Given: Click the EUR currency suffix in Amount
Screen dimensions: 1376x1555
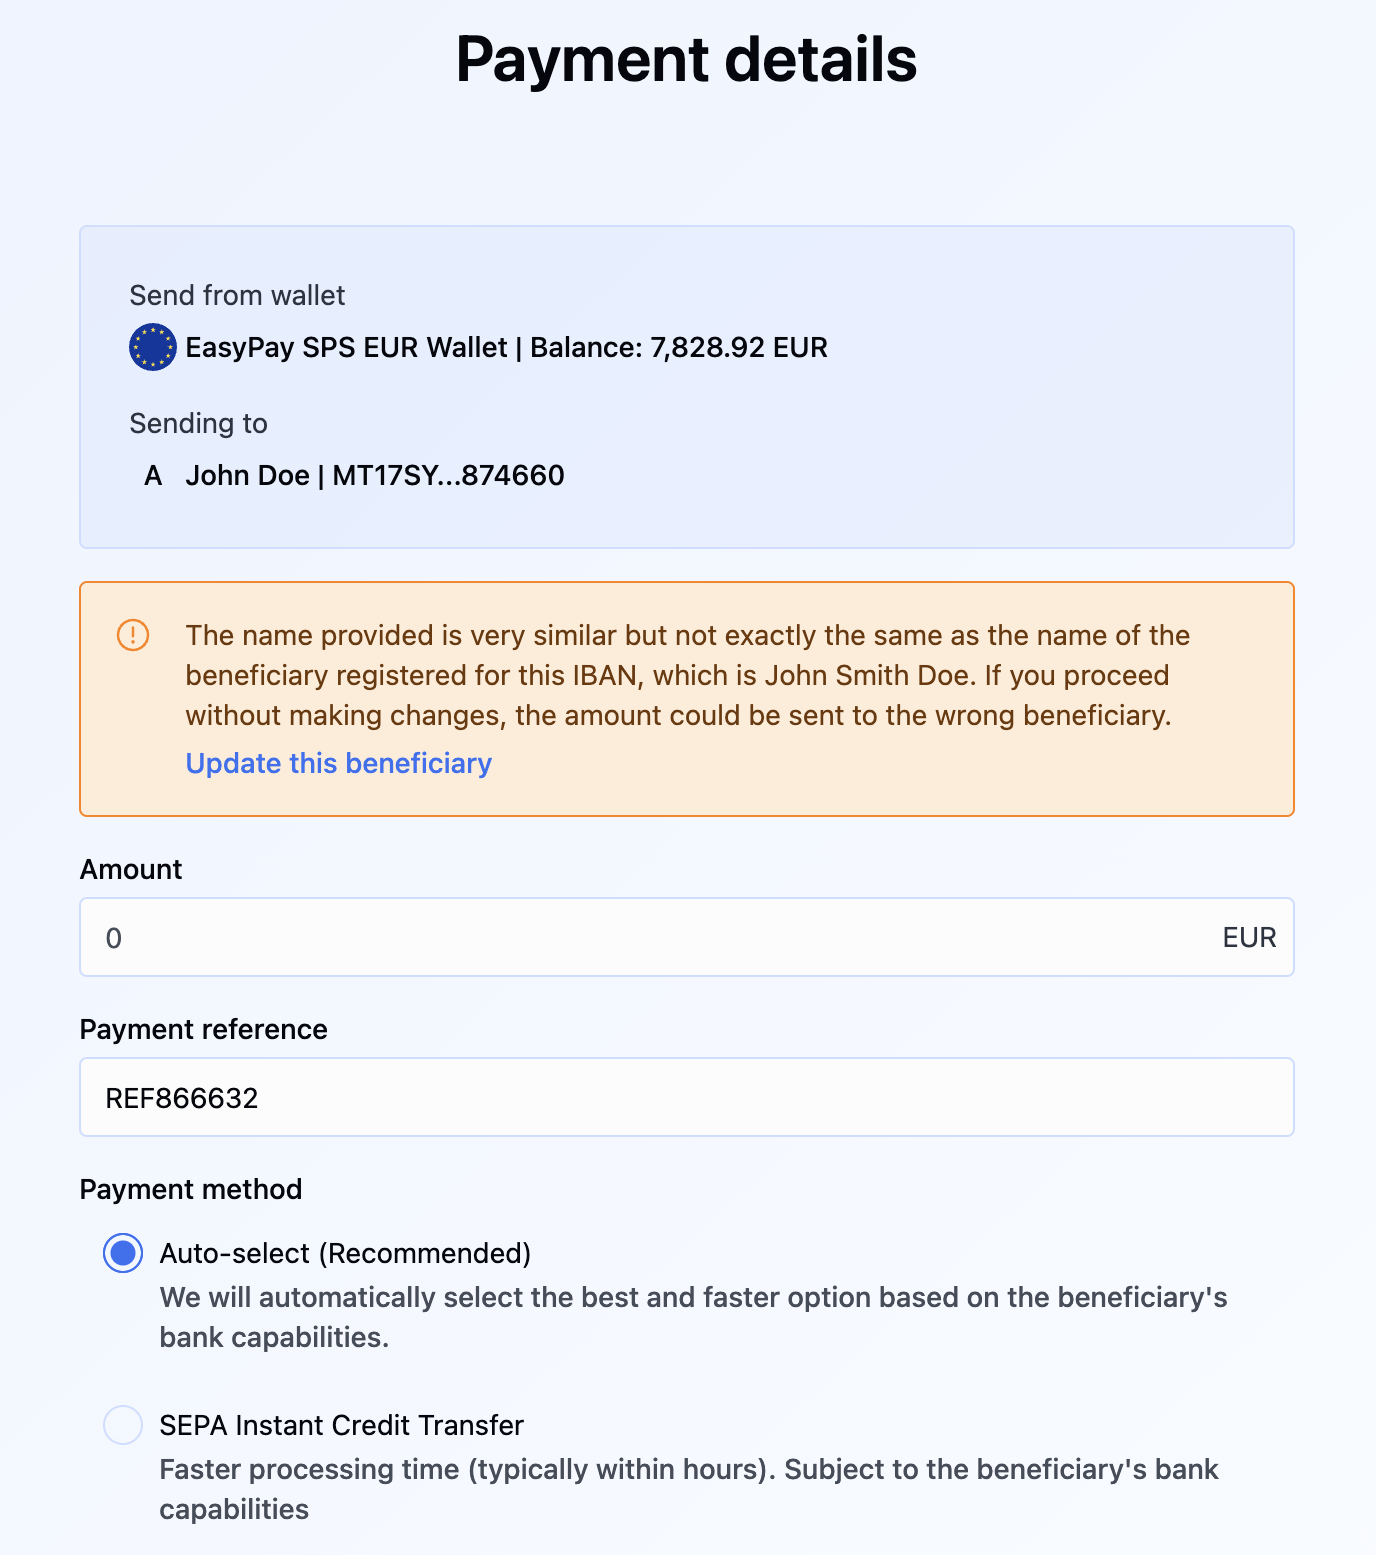Looking at the screenshot, I should pos(1249,937).
